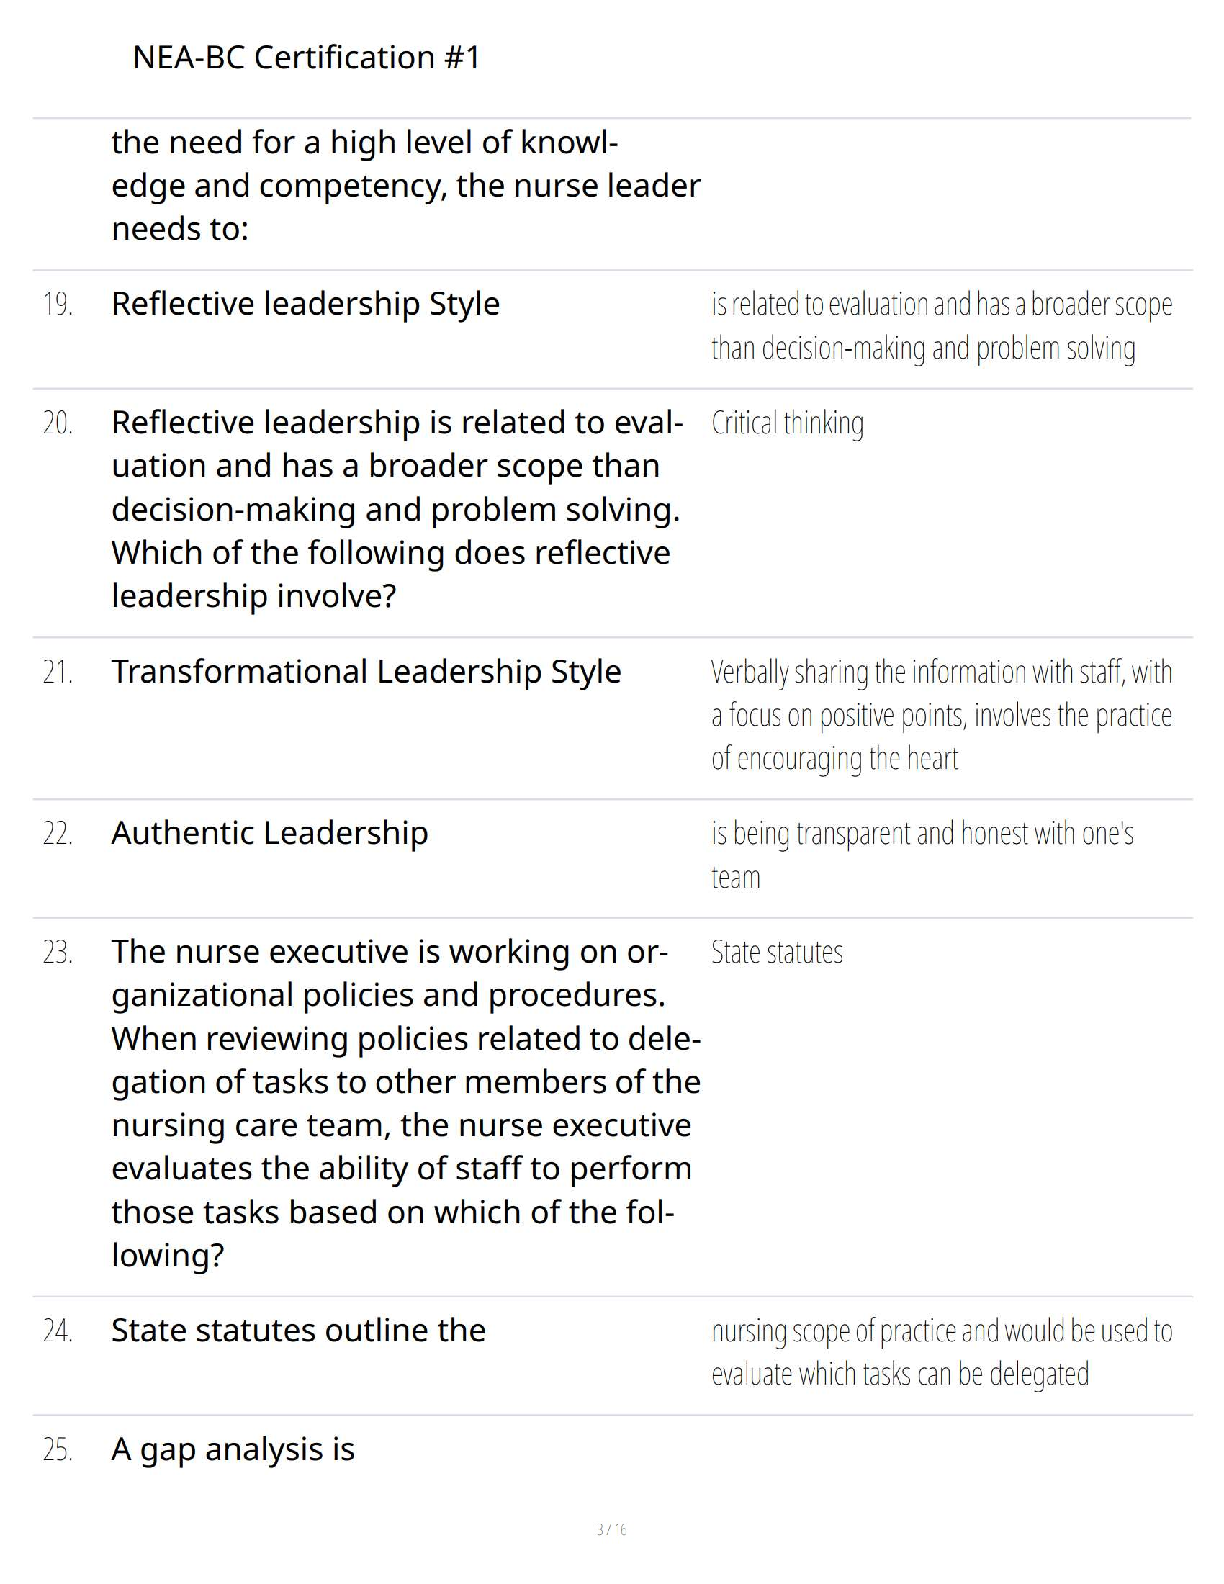This screenshot has height=1584, width=1224.
Task: Click the "NEA-BC Certification #1" title
Action: [306, 57]
